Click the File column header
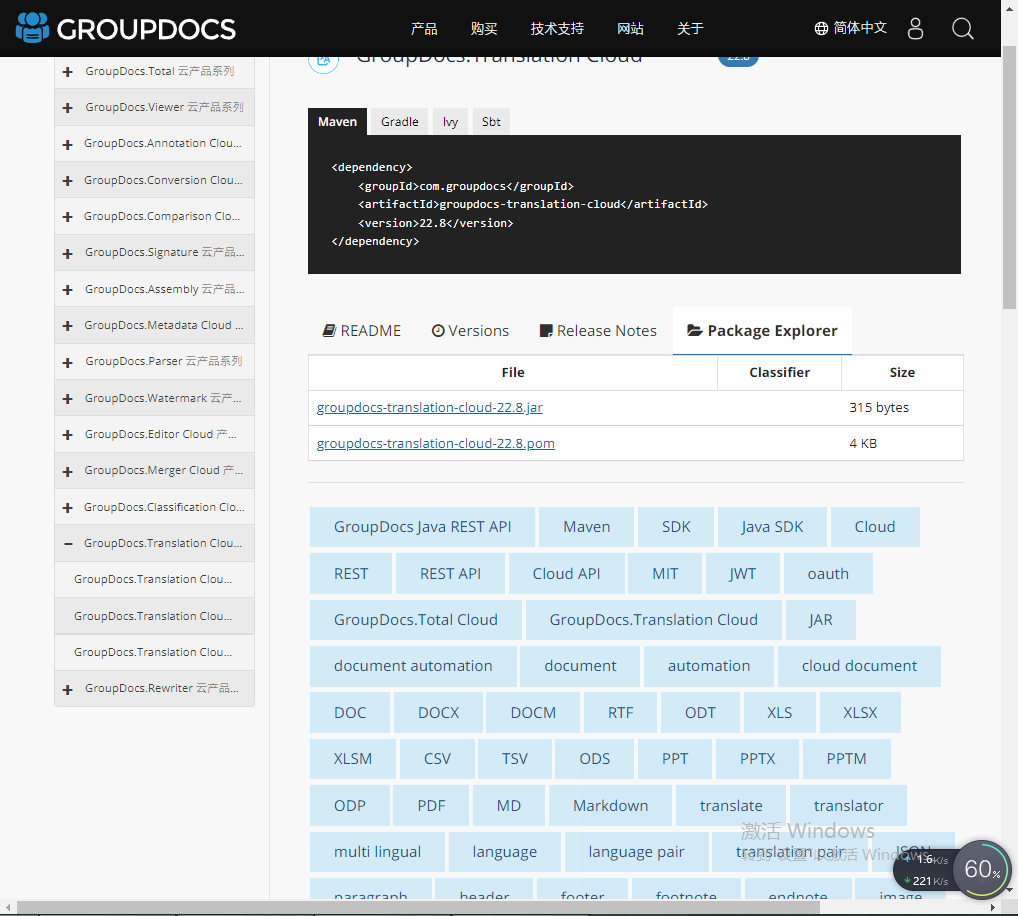1018x916 pixels. pos(513,373)
